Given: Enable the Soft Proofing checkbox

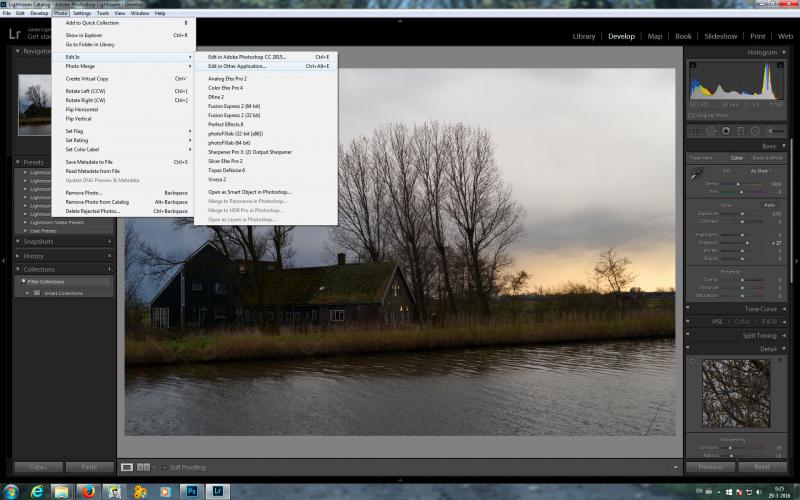Looking at the screenshot, I should [x=164, y=467].
